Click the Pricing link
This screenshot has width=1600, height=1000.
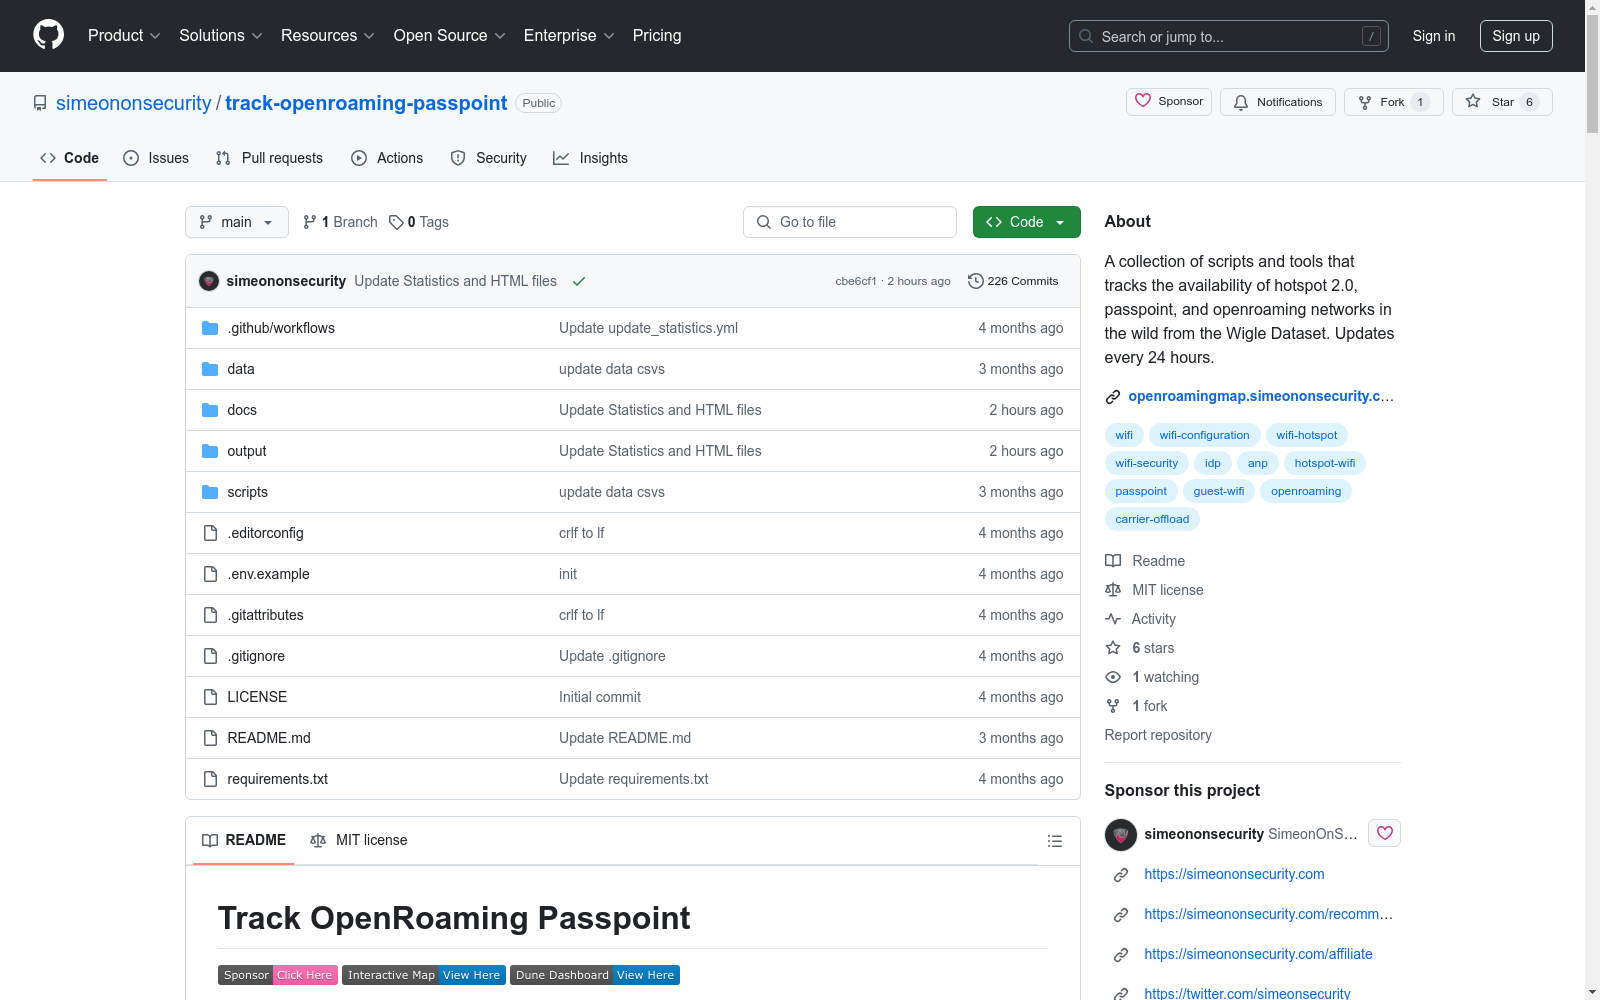(x=657, y=36)
